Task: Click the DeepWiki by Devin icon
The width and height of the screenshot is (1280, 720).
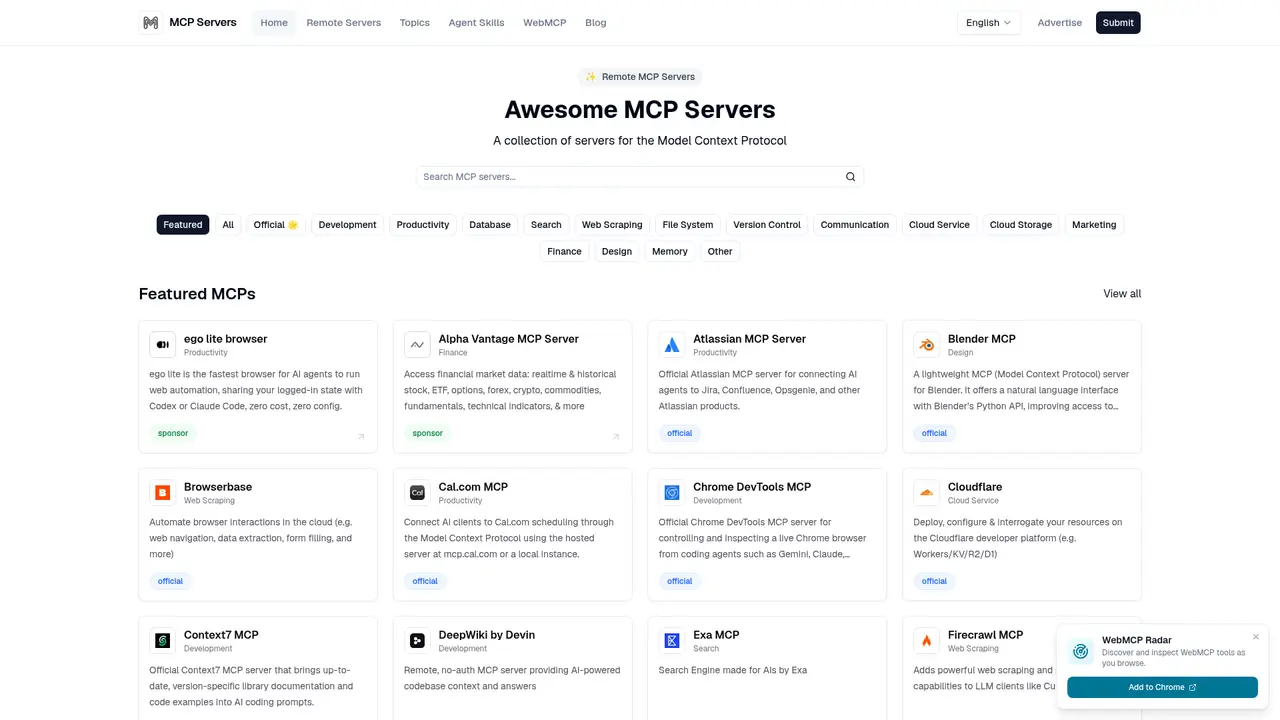Action: pyautogui.click(x=417, y=641)
